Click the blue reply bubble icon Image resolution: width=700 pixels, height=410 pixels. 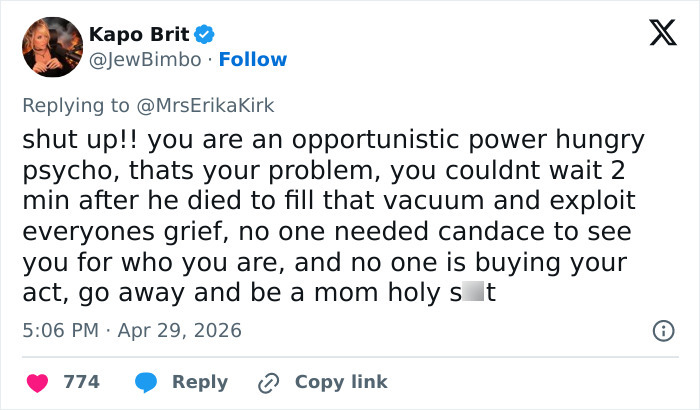click(147, 382)
